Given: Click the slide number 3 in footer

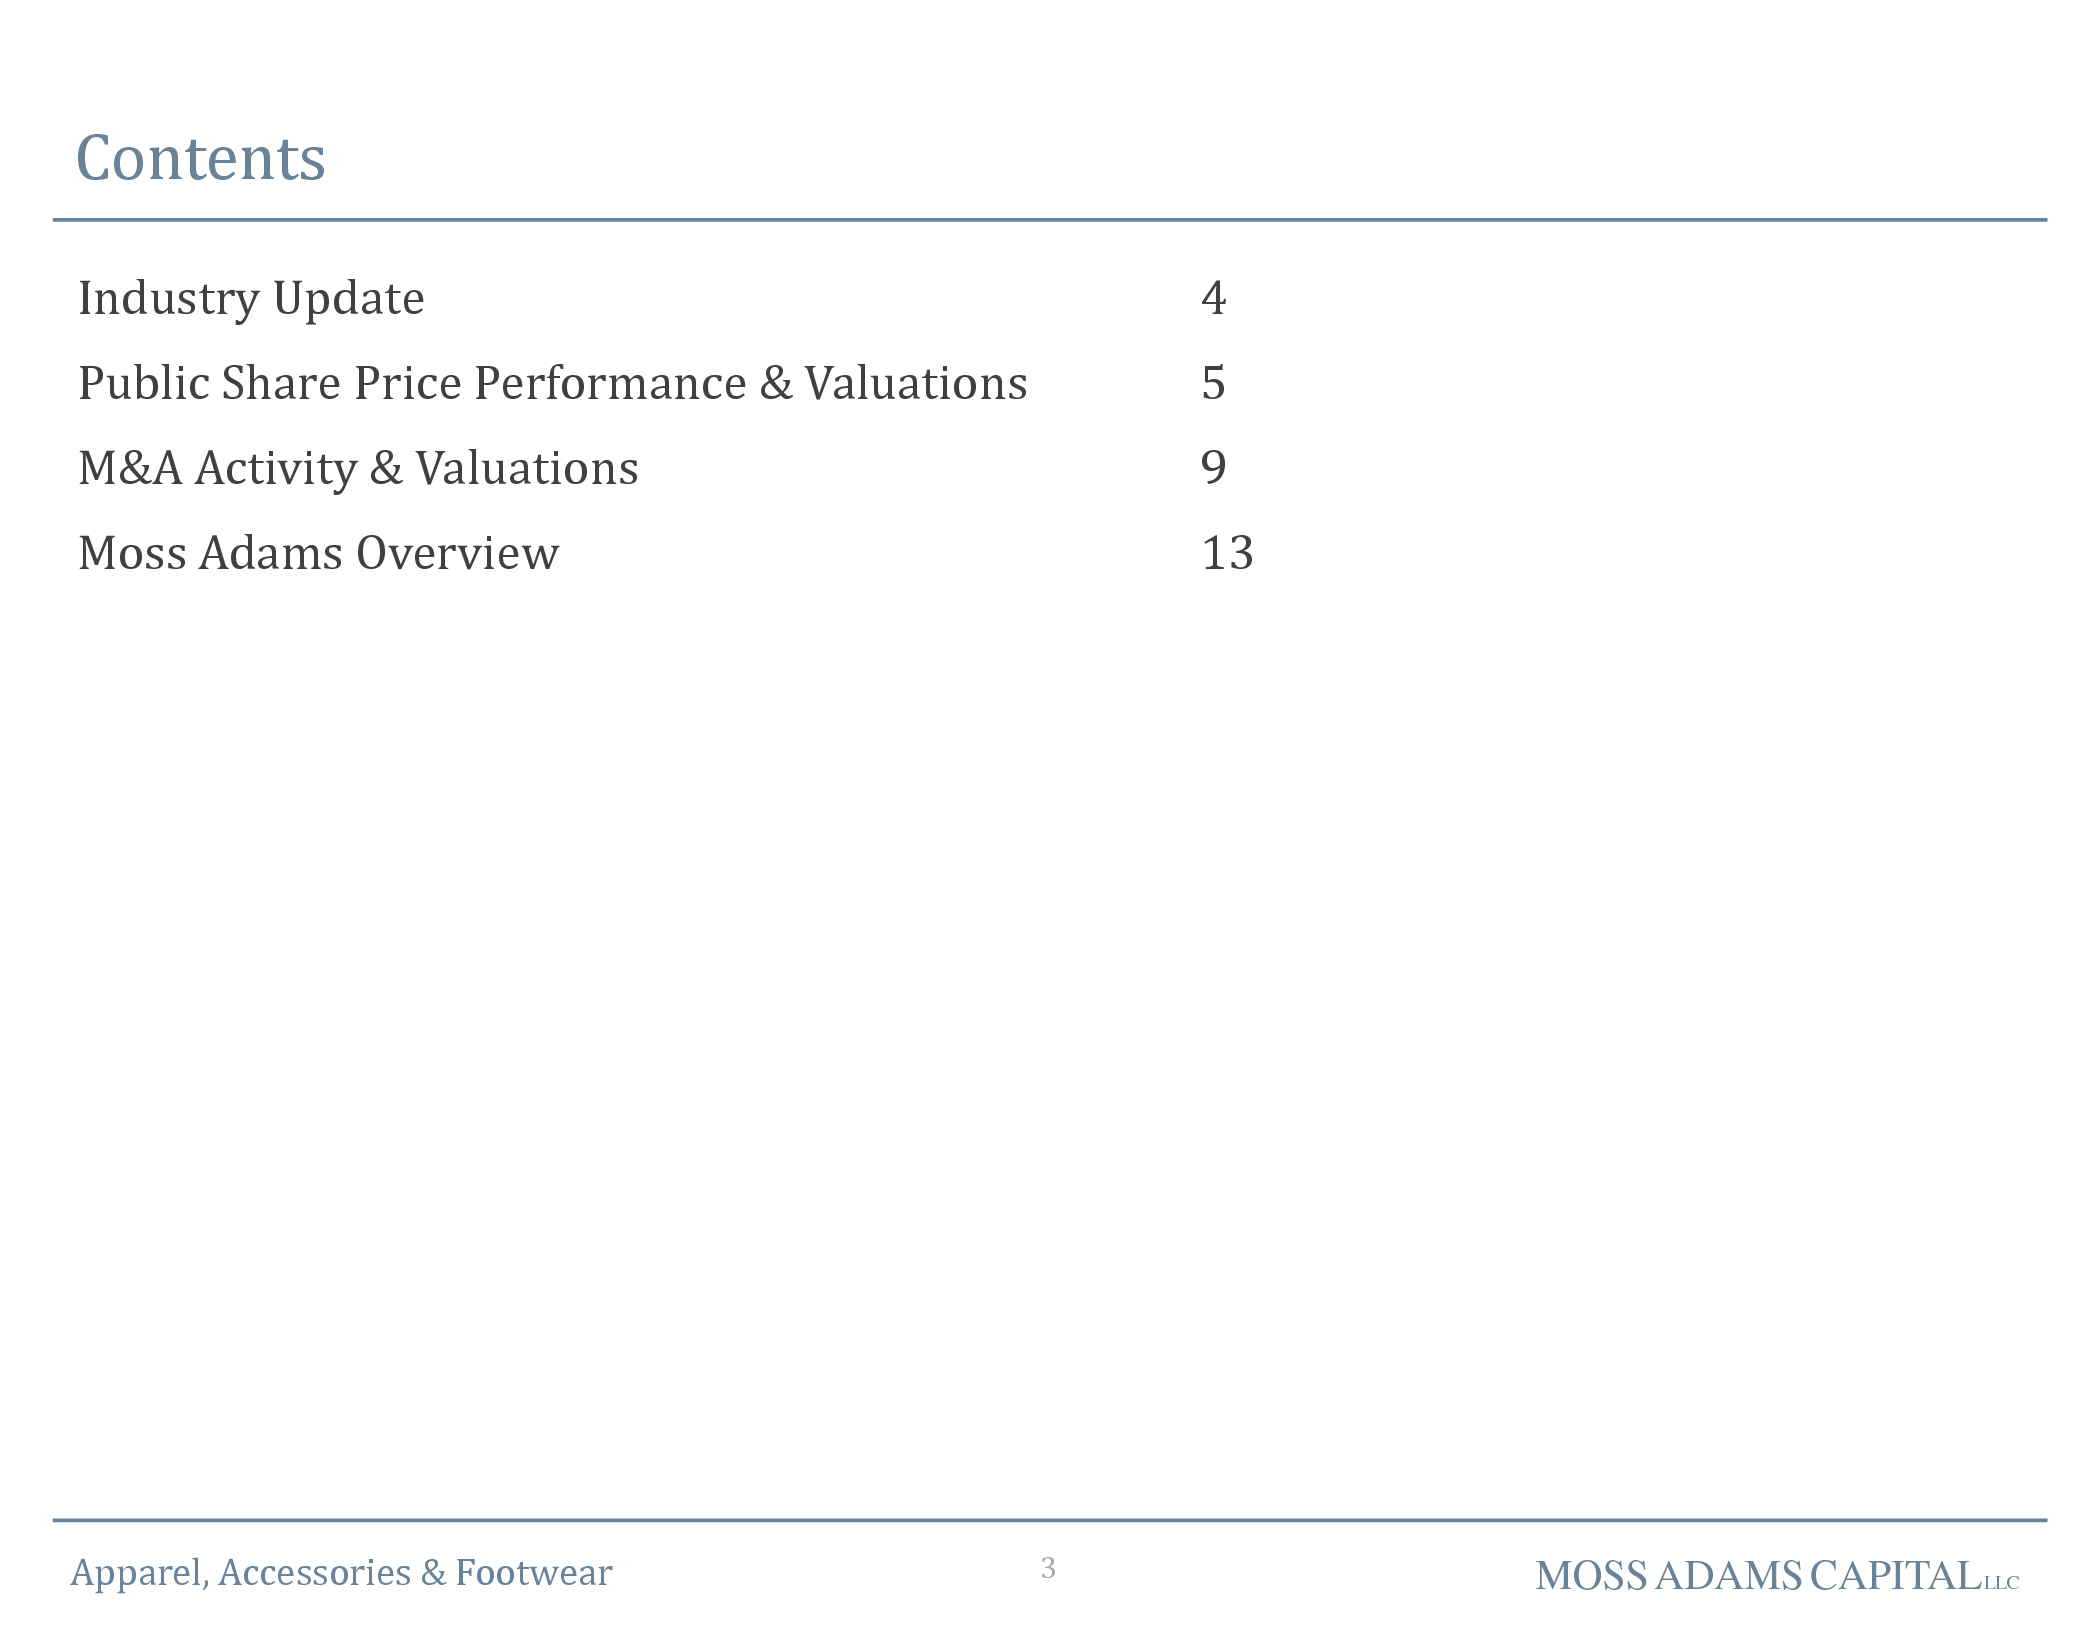Looking at the screenshot, I should coord(1048,1568).
